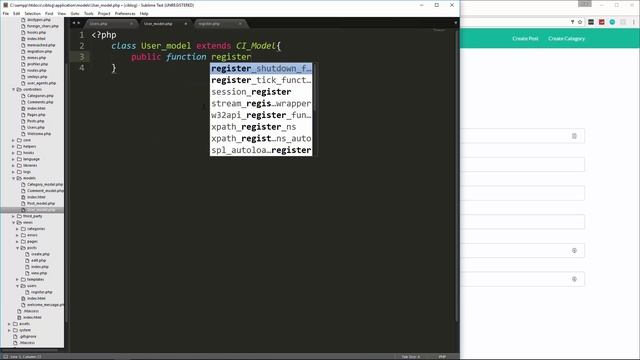Viewport: 640px width, 360px height.
Task: Click the tab scroll-left arrow
Action: point(74,23)
